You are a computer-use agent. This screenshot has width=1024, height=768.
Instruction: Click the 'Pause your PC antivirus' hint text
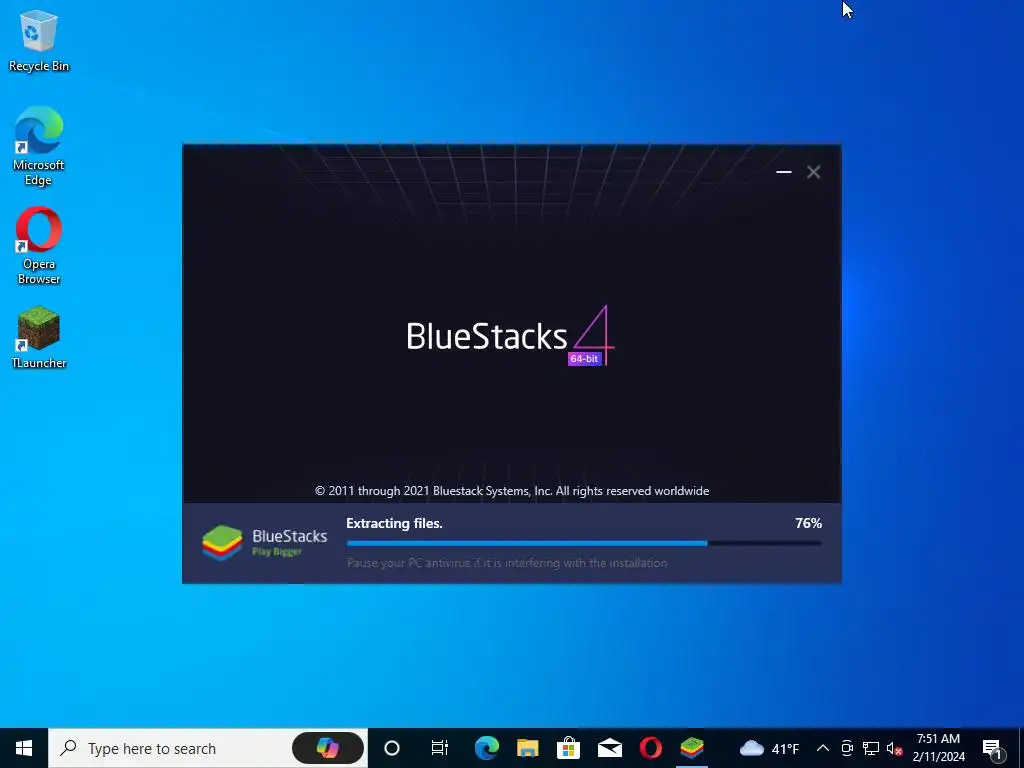pos(507,563)
